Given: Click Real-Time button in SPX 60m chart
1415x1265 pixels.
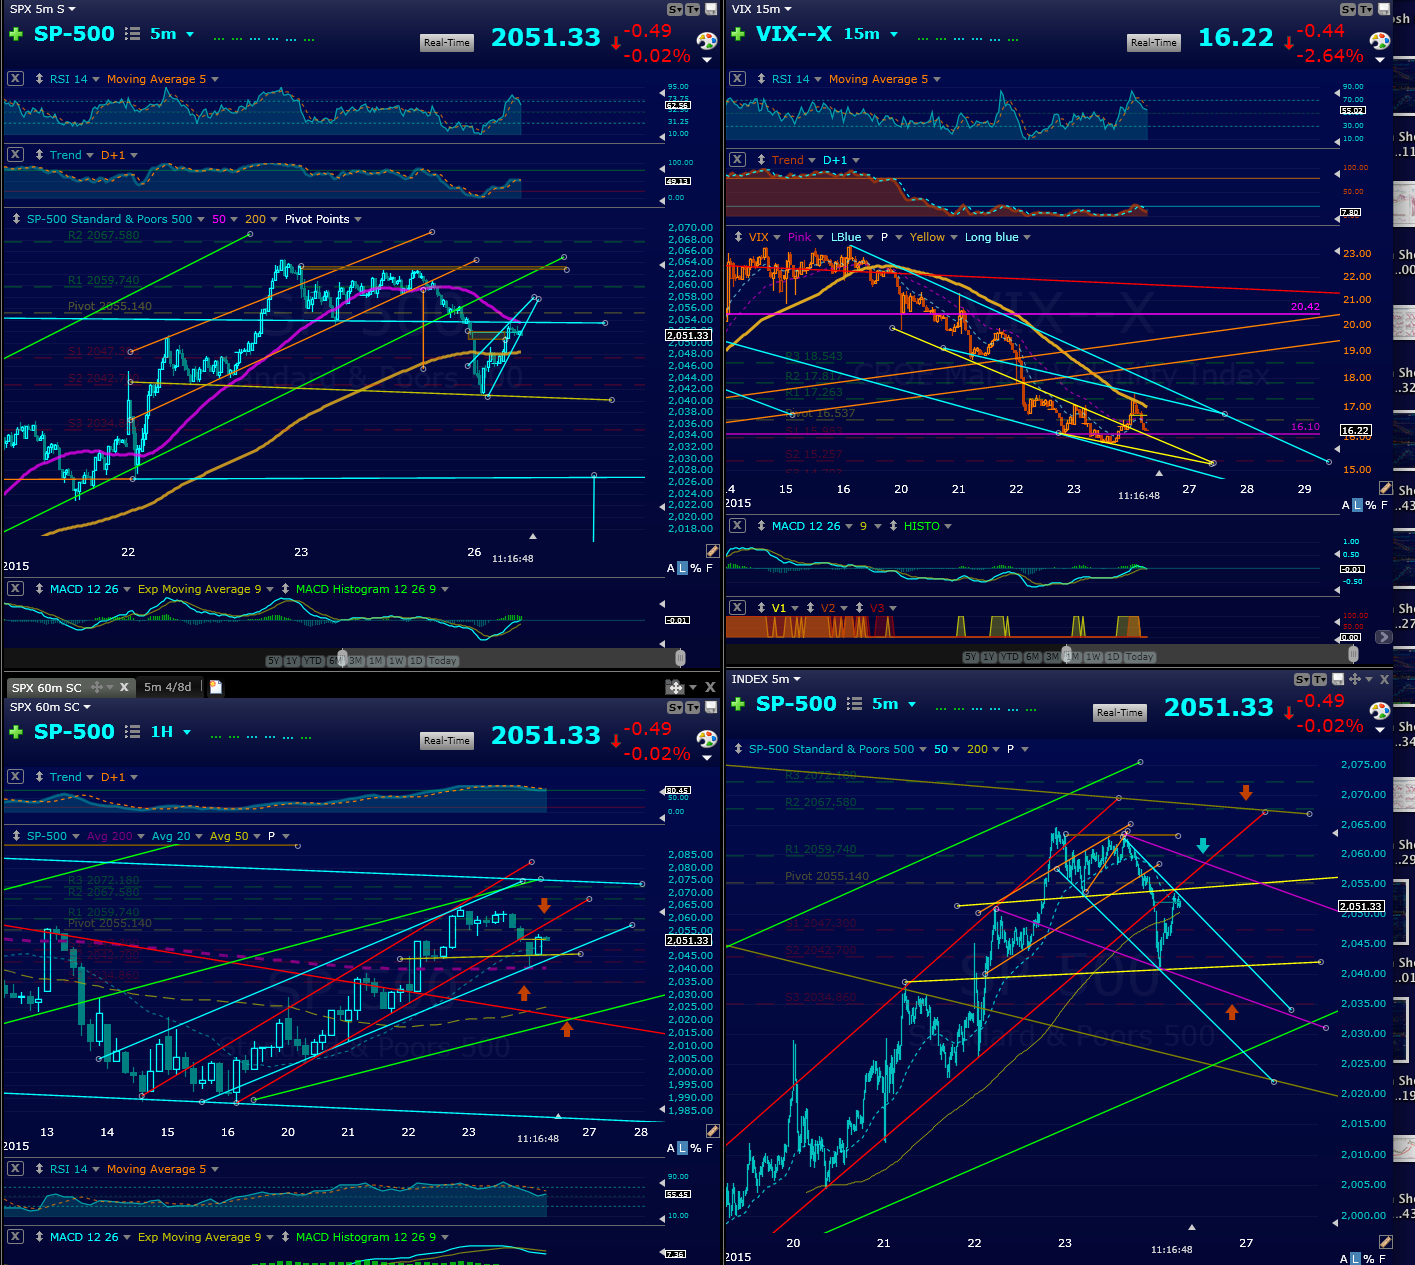Looking at the screenshot, I should pyautogui.click(x=447, y=741).
